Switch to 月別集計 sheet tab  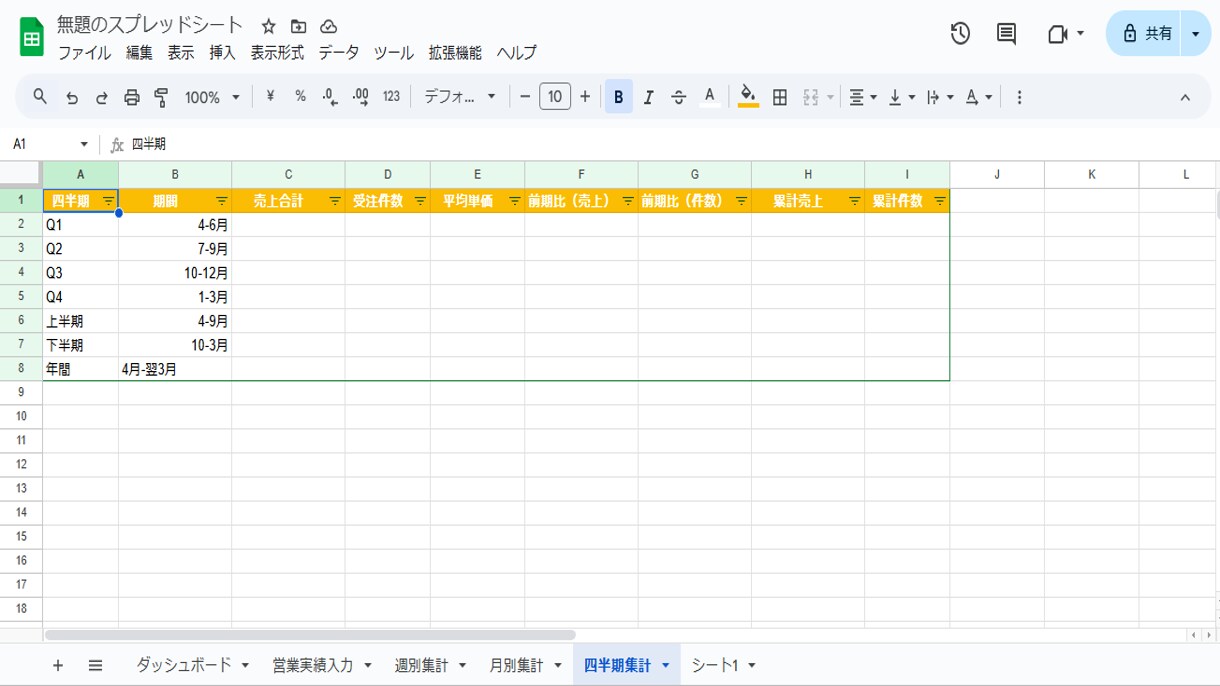click(x=516, y=665)
